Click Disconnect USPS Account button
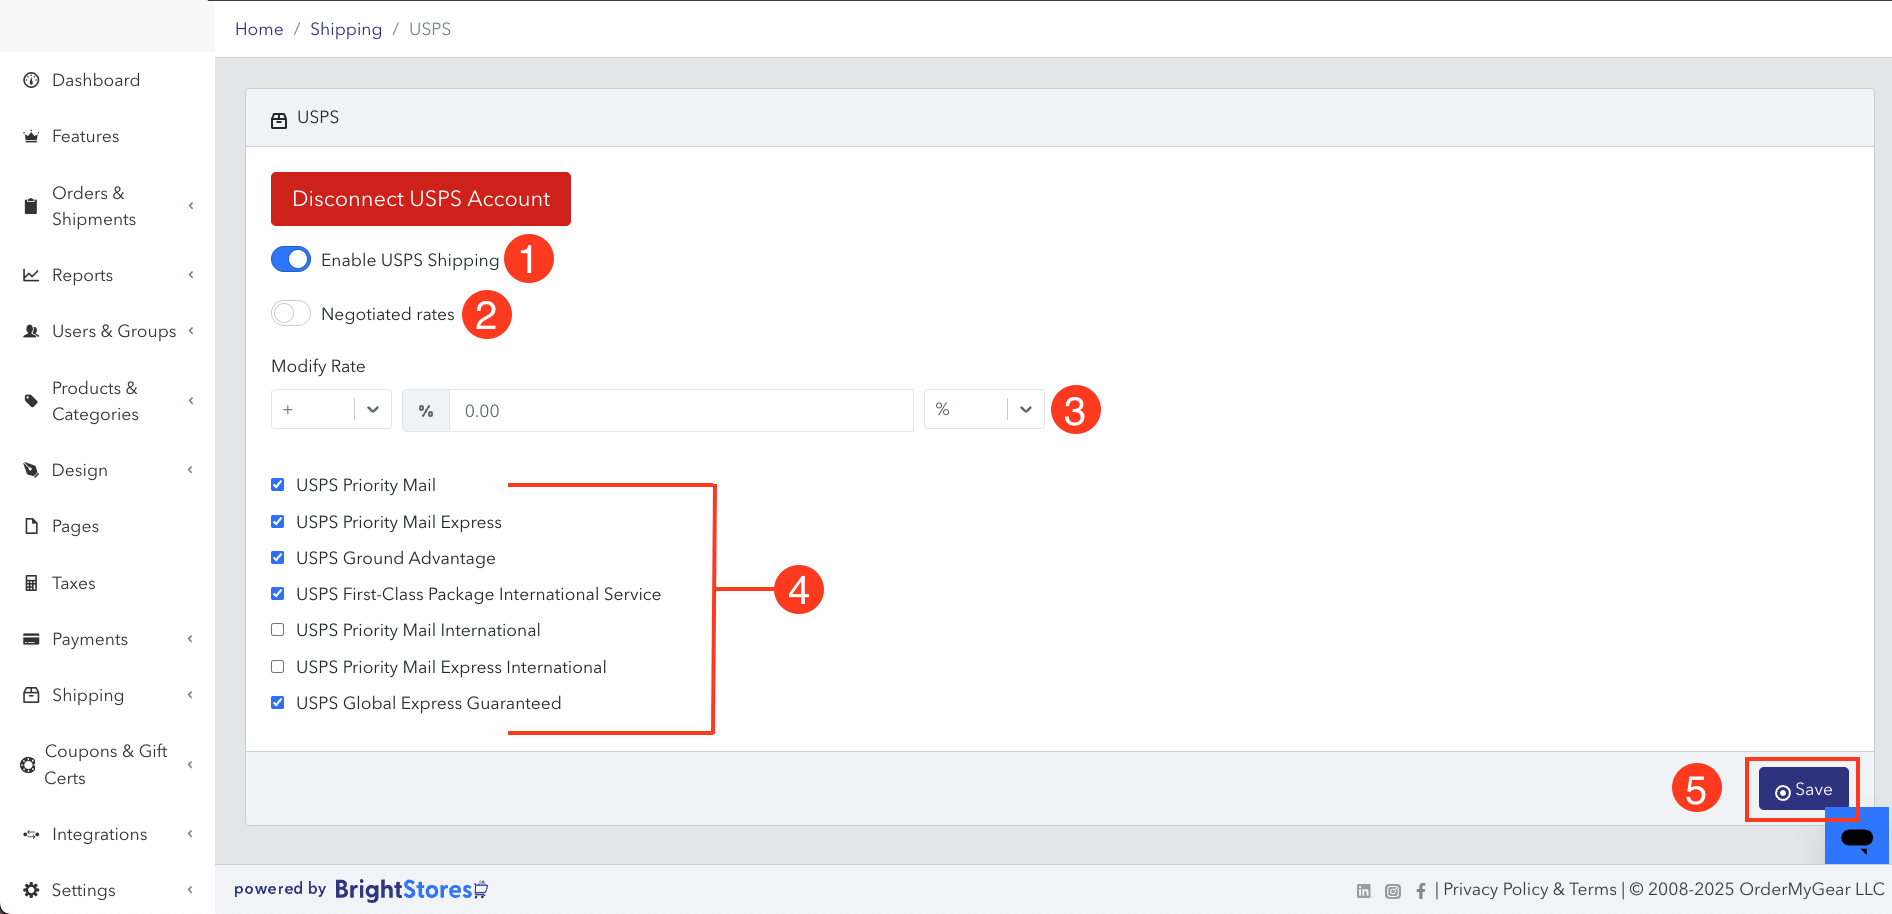1892x914 pixels. [x=421, y=199]
